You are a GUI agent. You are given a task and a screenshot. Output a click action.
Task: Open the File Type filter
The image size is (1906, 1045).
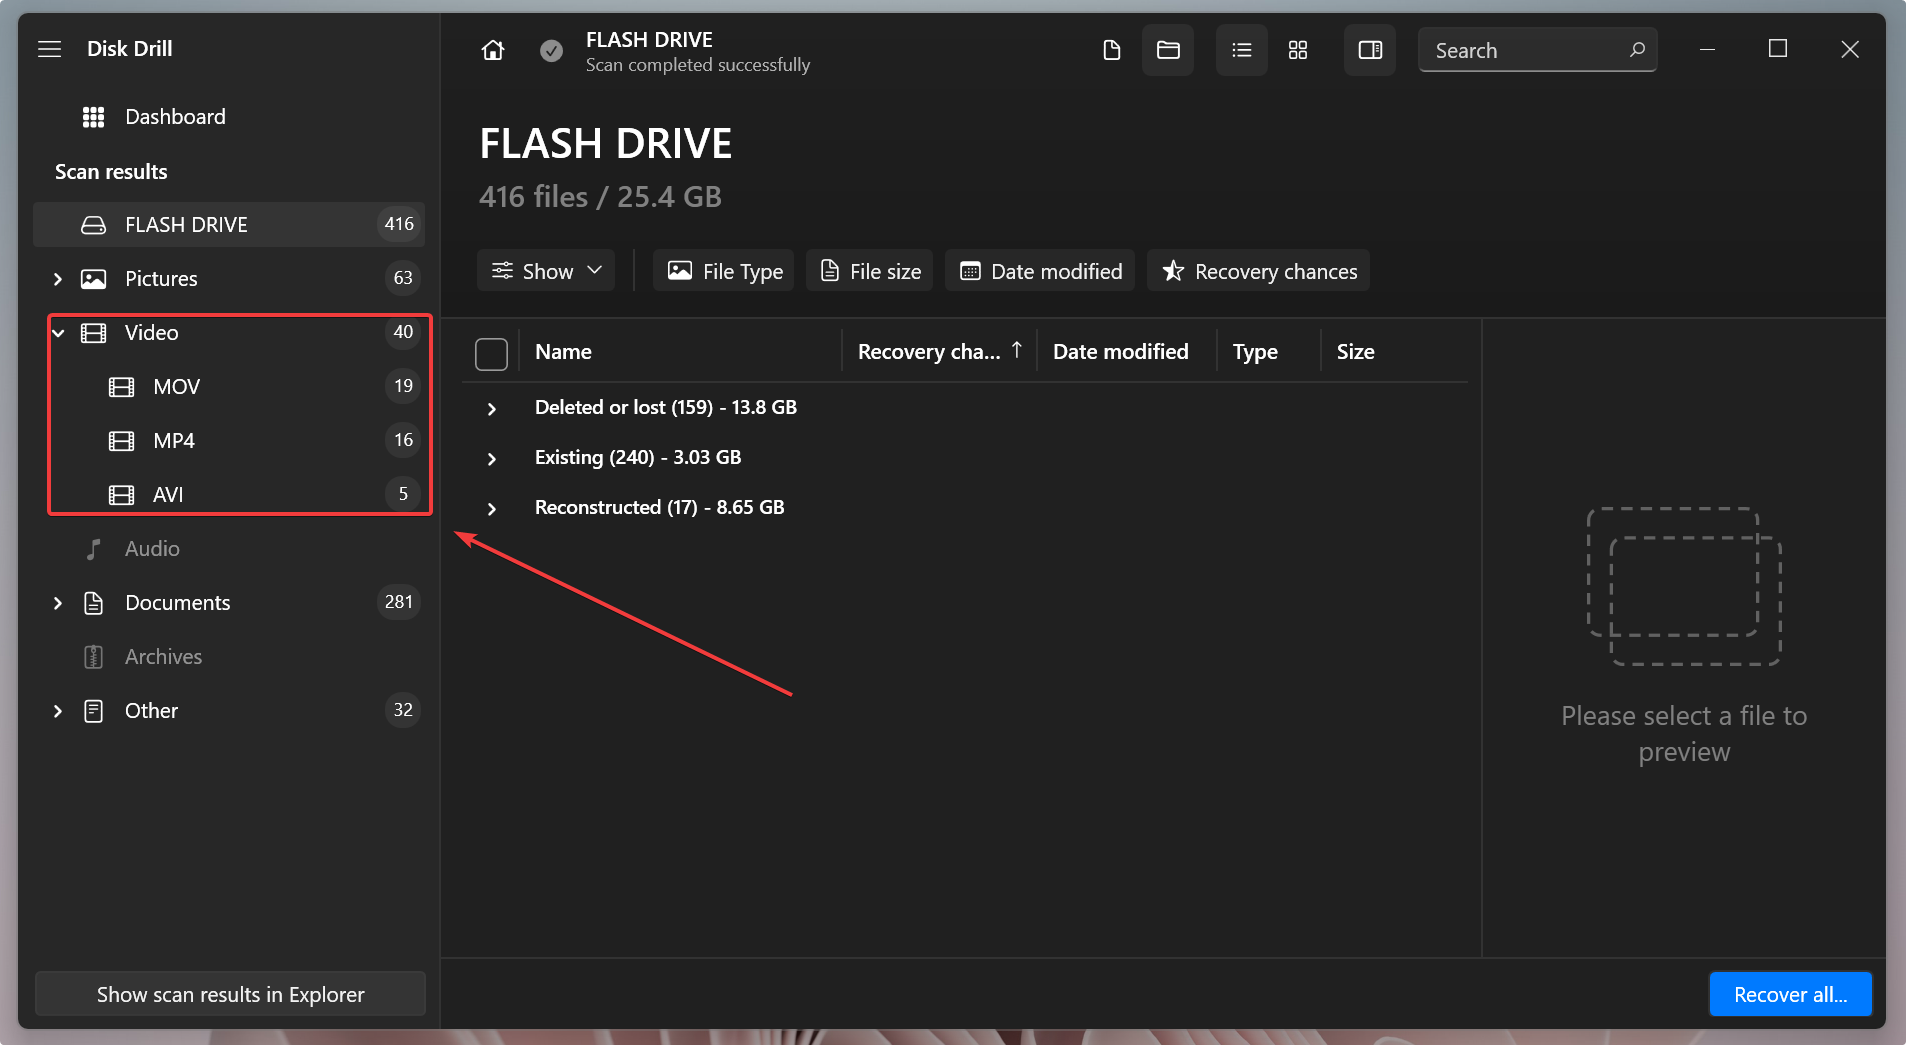click(x=724, y=271)
